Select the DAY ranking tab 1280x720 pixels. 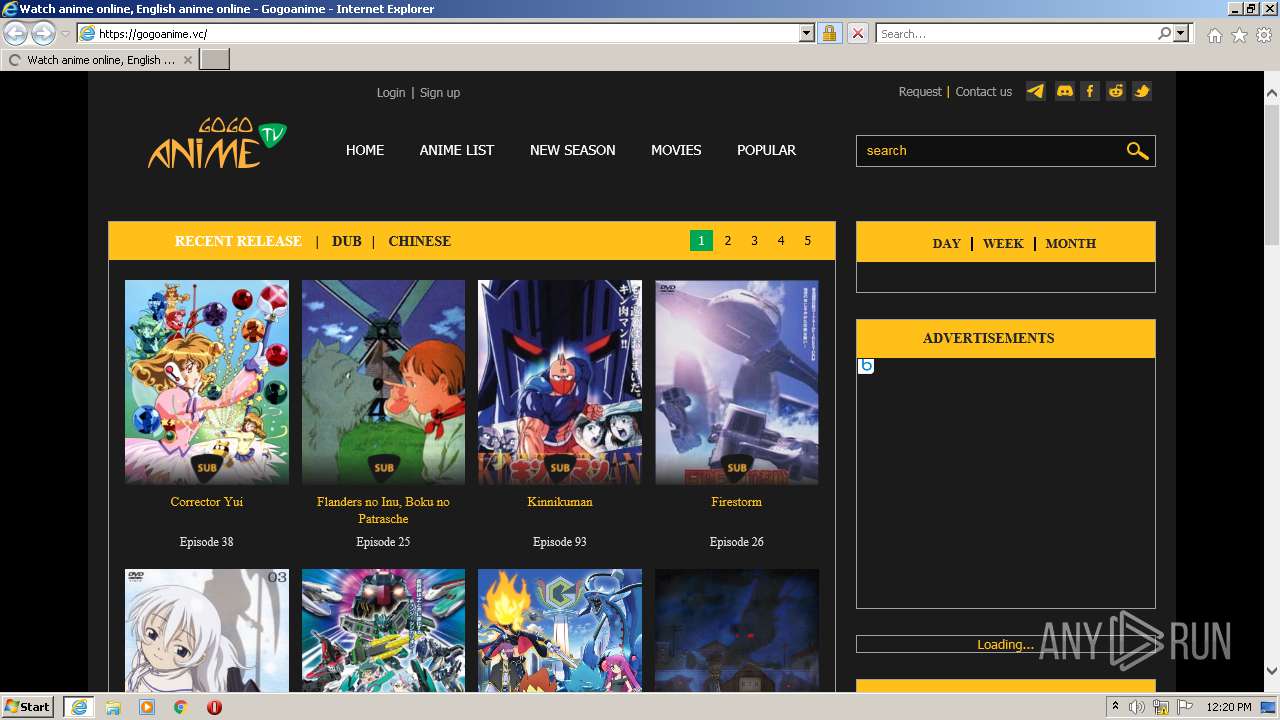tap(946, 243)
